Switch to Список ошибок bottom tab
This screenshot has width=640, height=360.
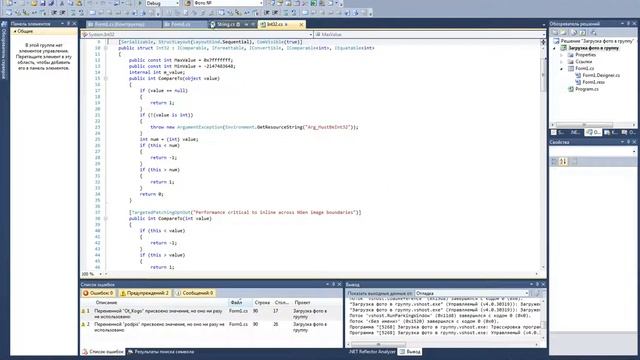pyautogui.click(x=103, y=352)
